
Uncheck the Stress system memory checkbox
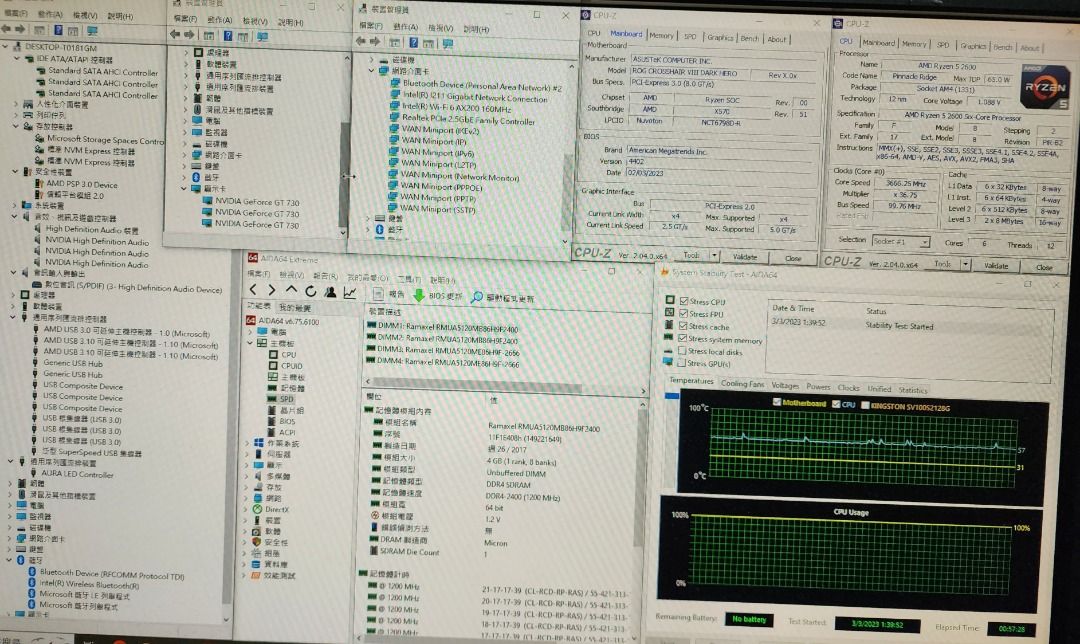pos(683,338)
